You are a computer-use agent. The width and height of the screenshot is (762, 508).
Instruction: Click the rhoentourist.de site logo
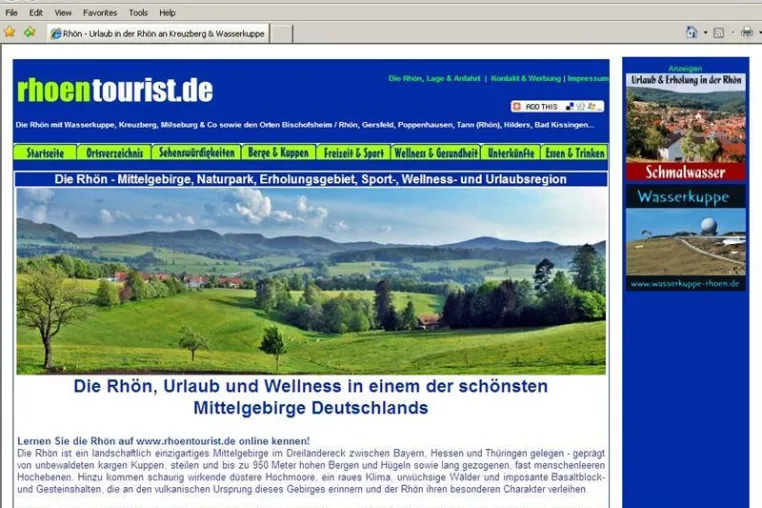point(115,90)
